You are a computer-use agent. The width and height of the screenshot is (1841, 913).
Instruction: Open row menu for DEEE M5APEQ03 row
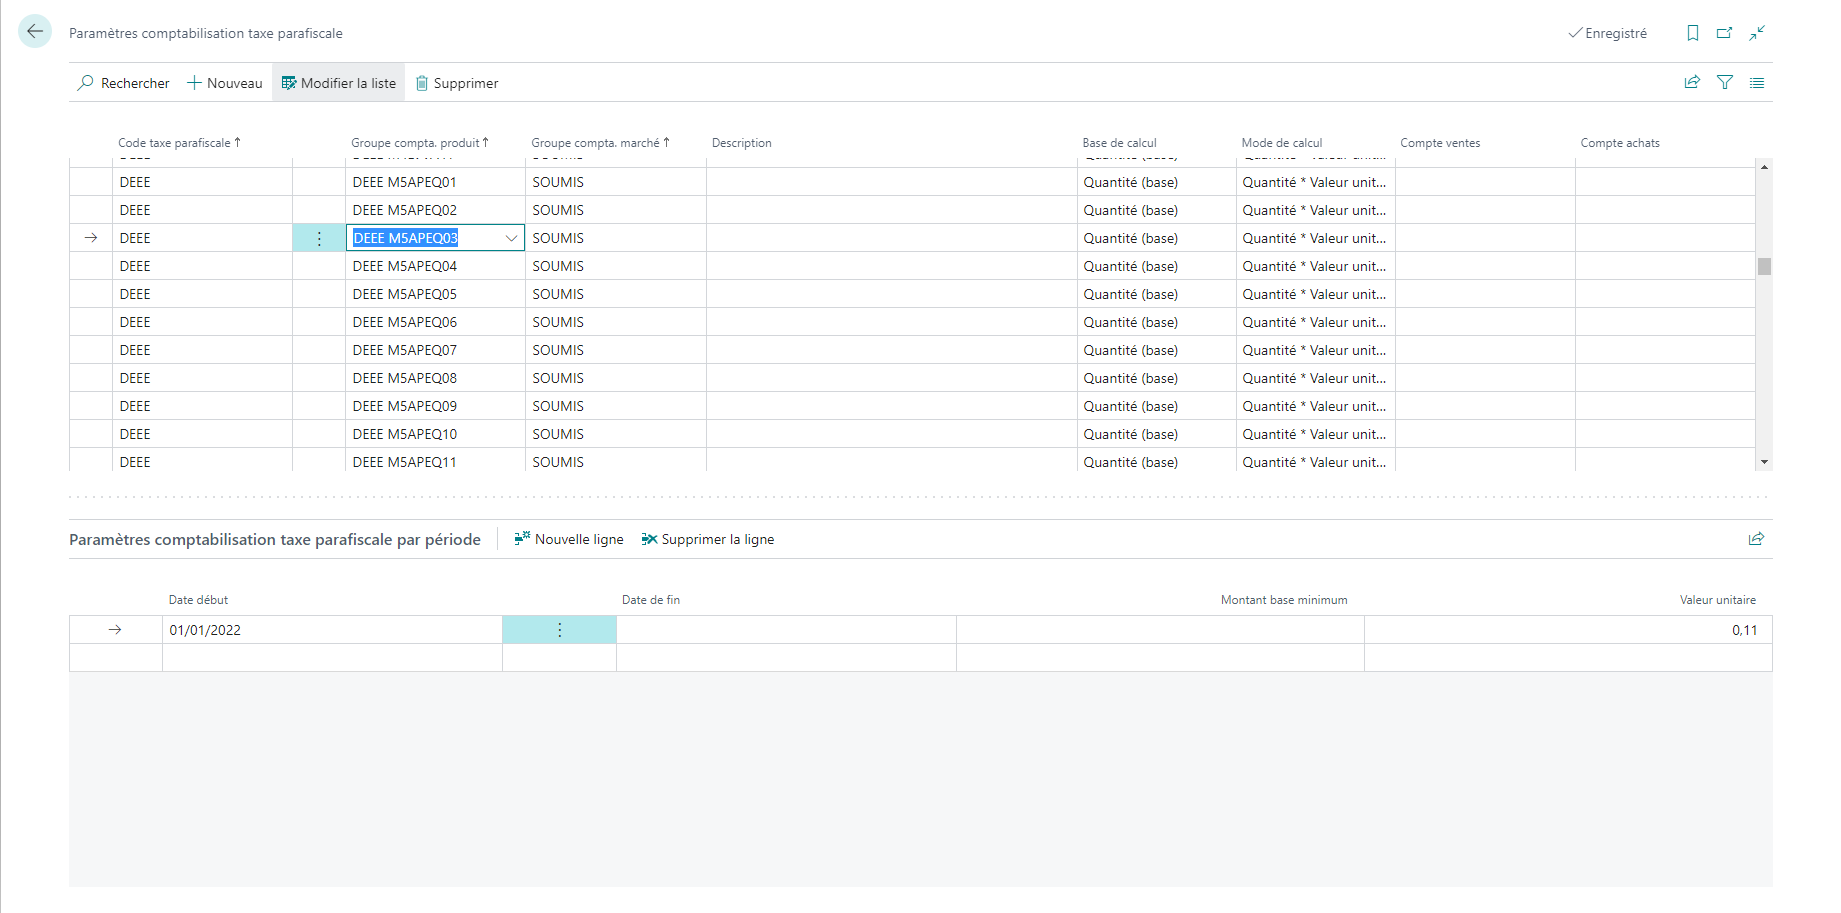point(319,238)
